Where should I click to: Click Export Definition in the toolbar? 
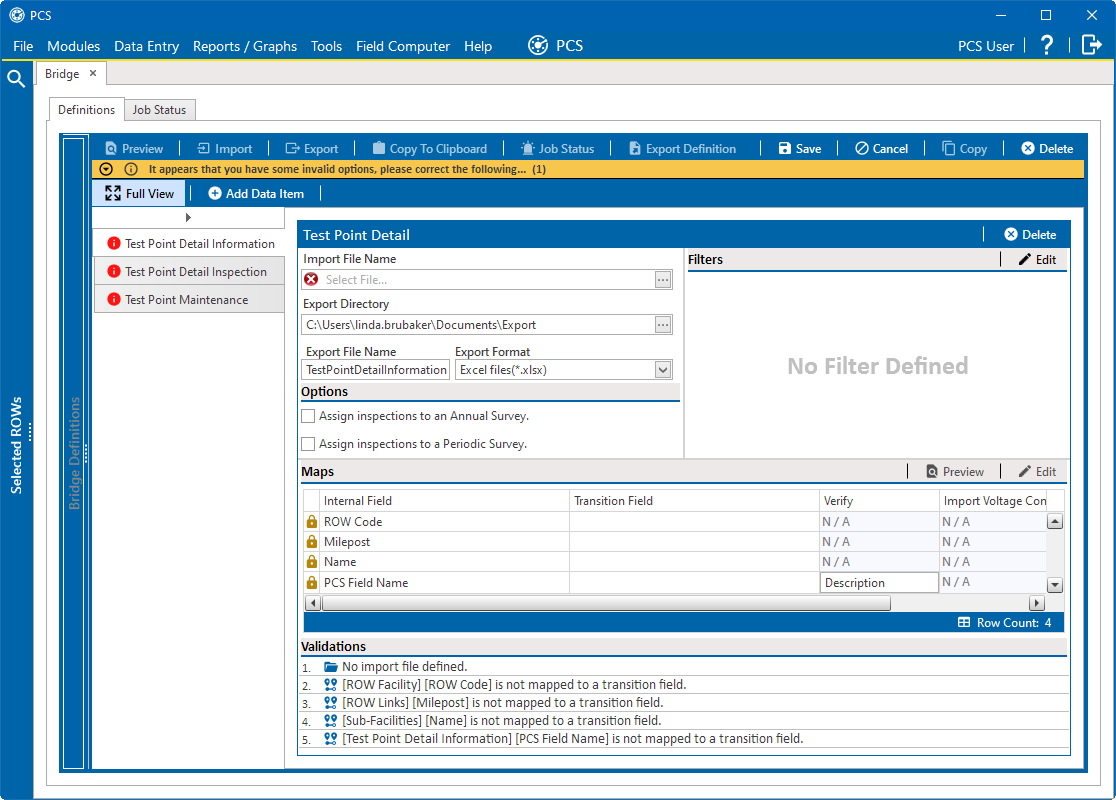682,148
